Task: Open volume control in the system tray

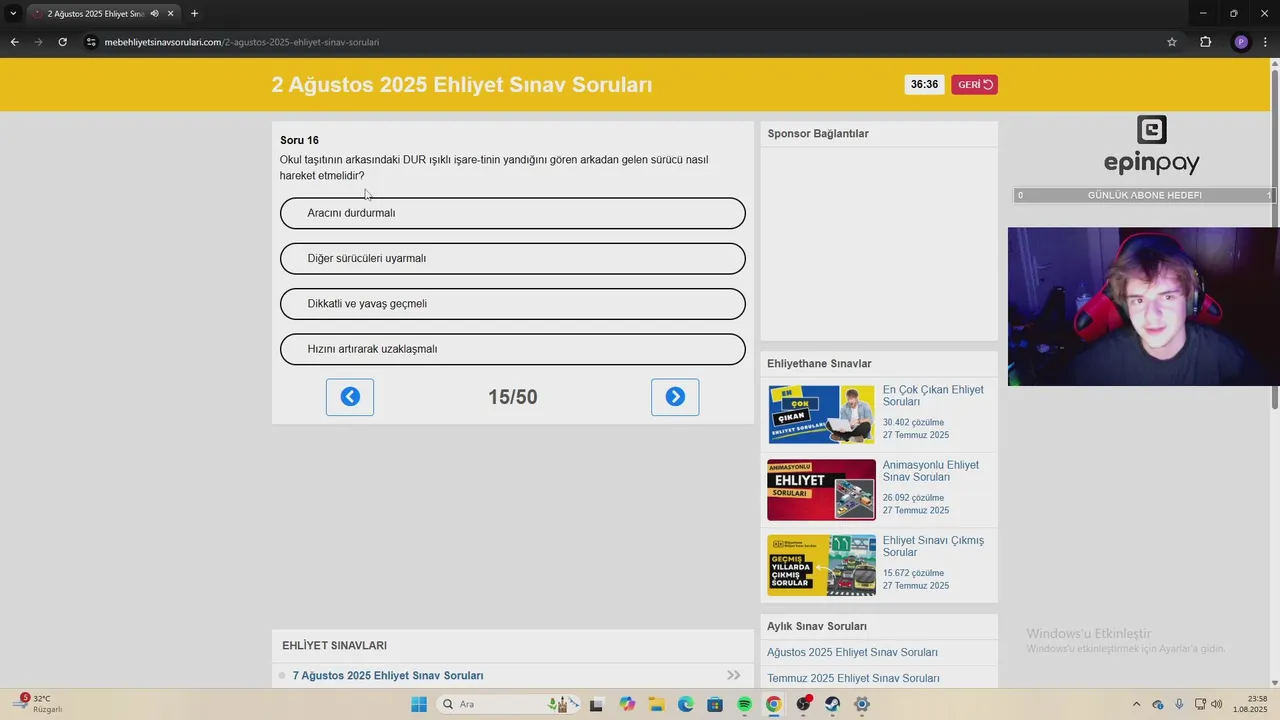Action: 1216,704
